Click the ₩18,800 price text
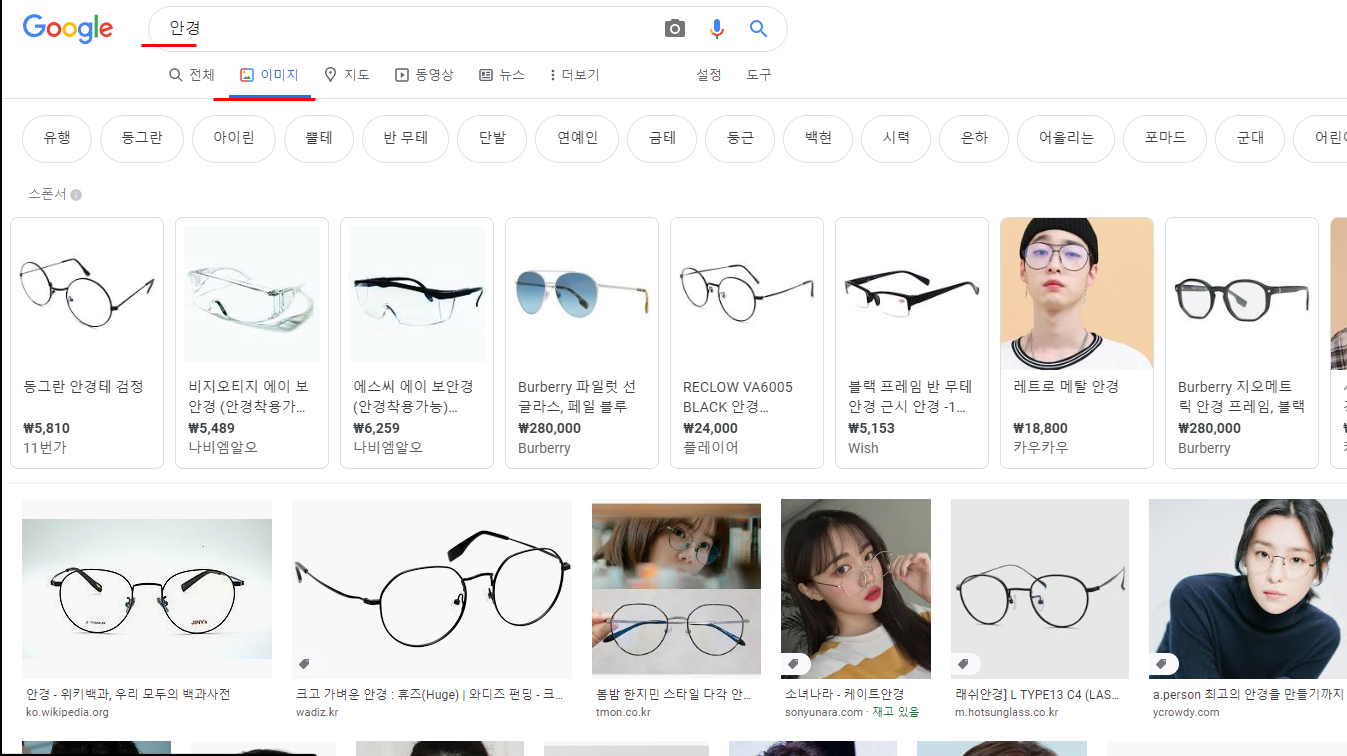Image resolution: width=1347 pixels, height=756 pixels. 1040,428
